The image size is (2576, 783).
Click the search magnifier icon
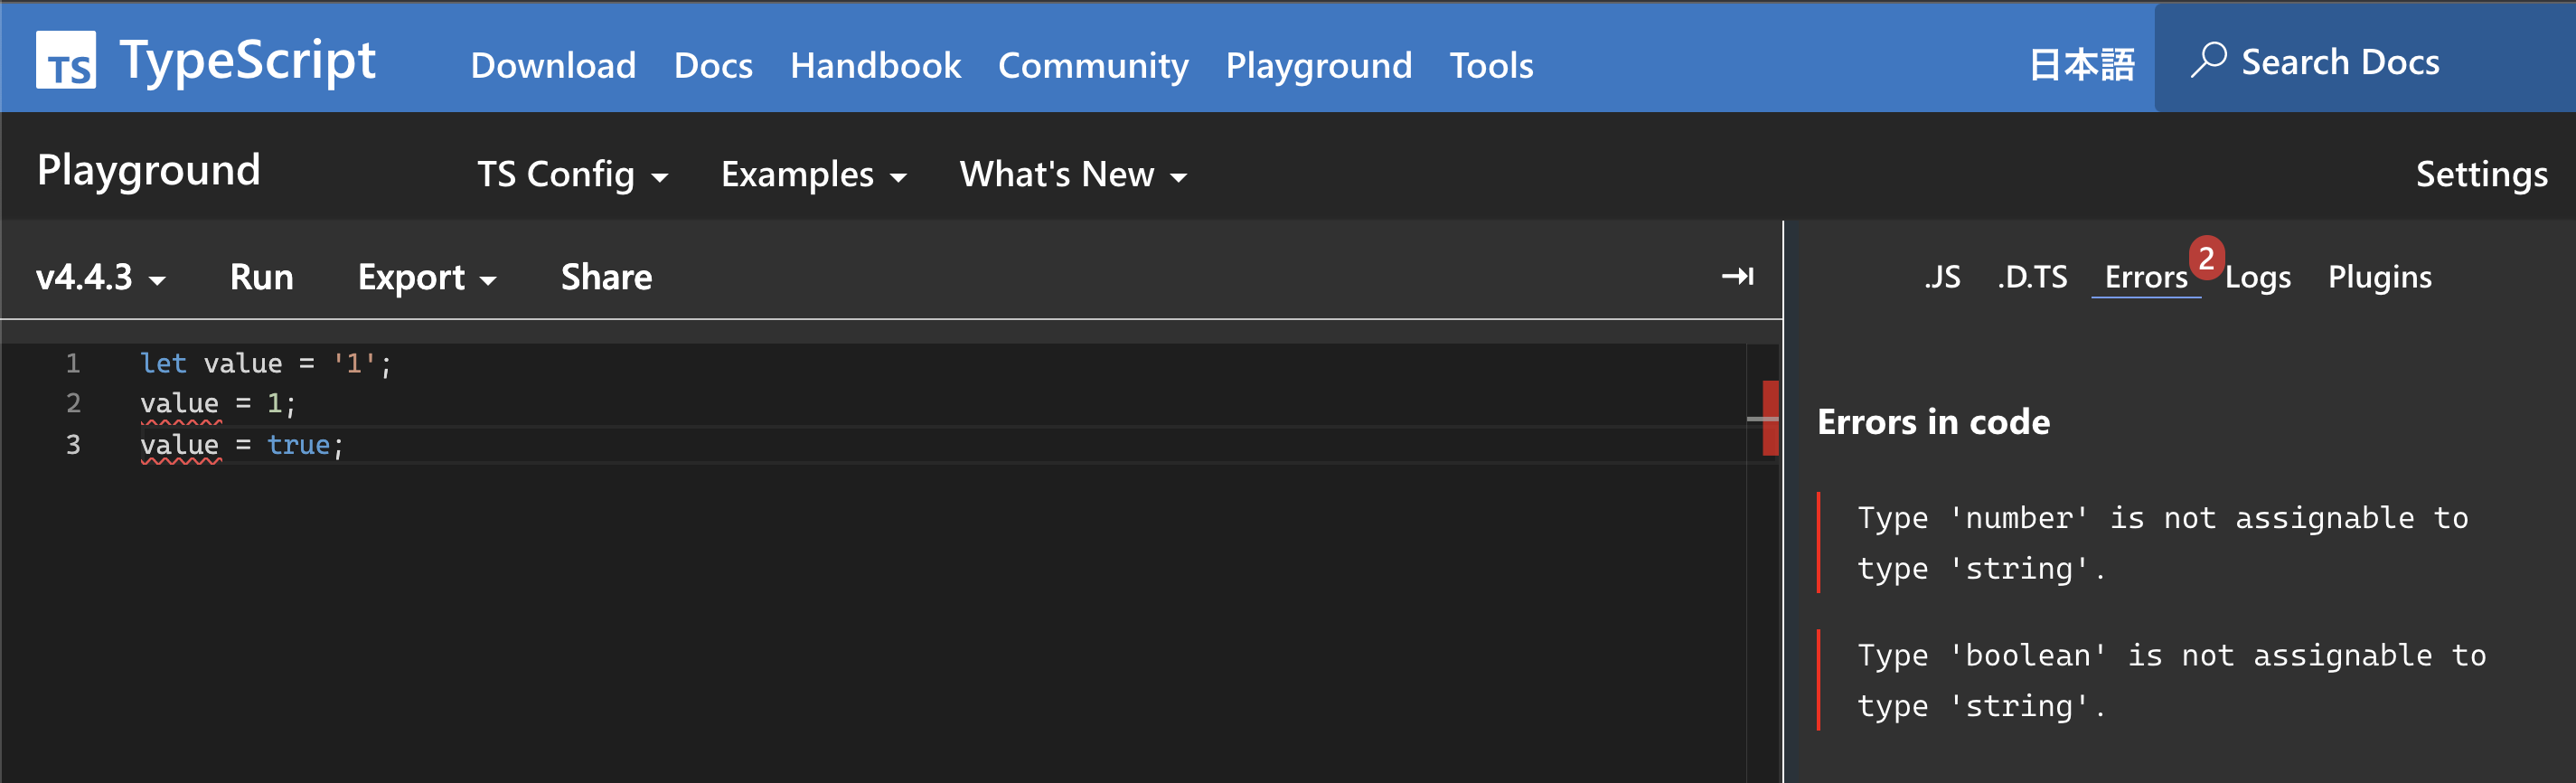2207,60
